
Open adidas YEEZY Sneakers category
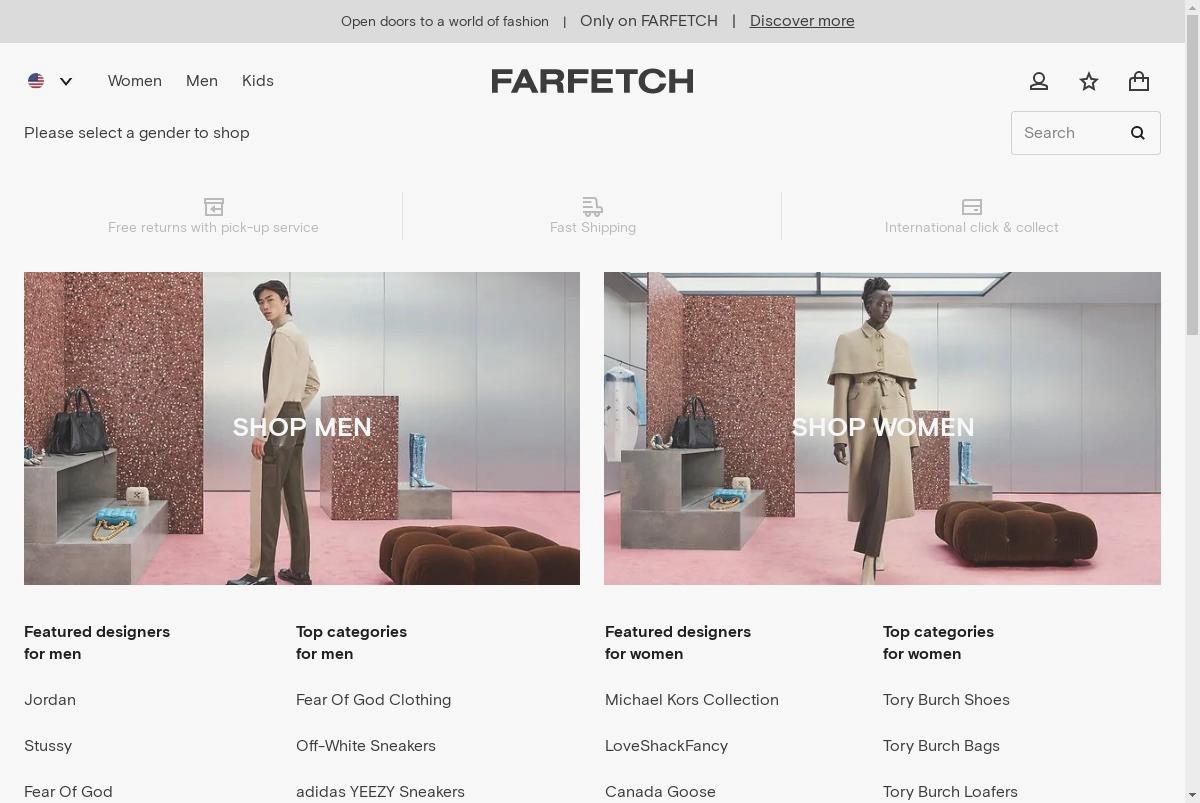(380, 792)
